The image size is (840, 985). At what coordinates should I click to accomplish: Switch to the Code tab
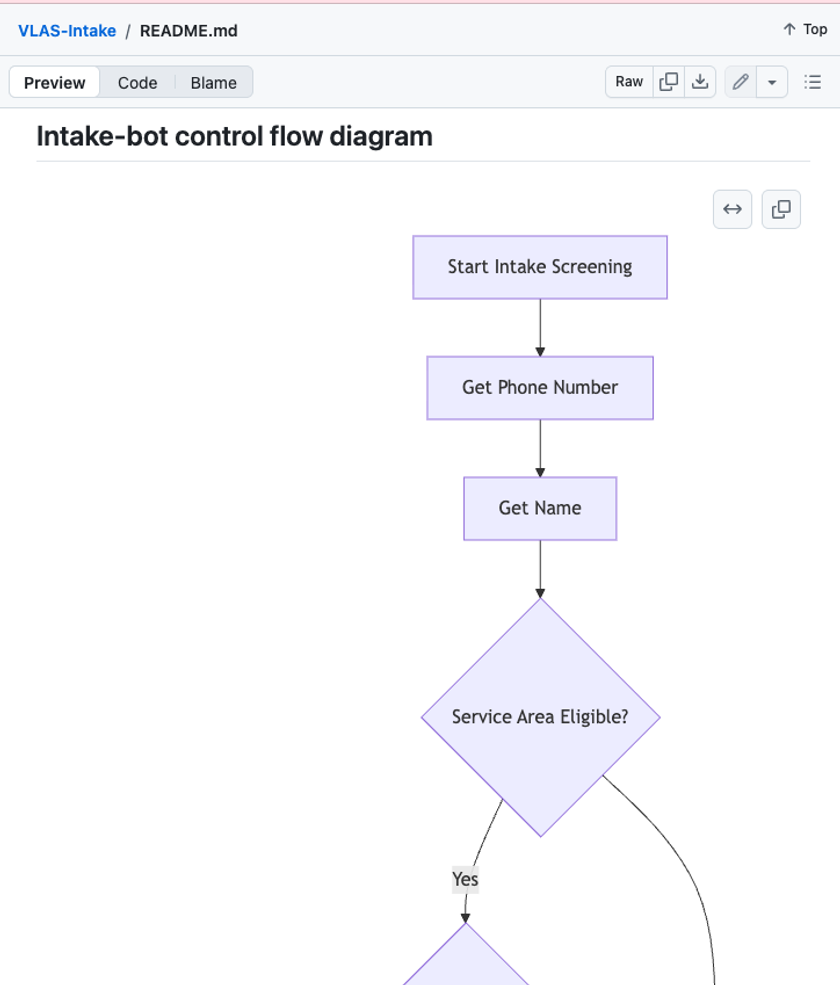click(x=138, y=82)
